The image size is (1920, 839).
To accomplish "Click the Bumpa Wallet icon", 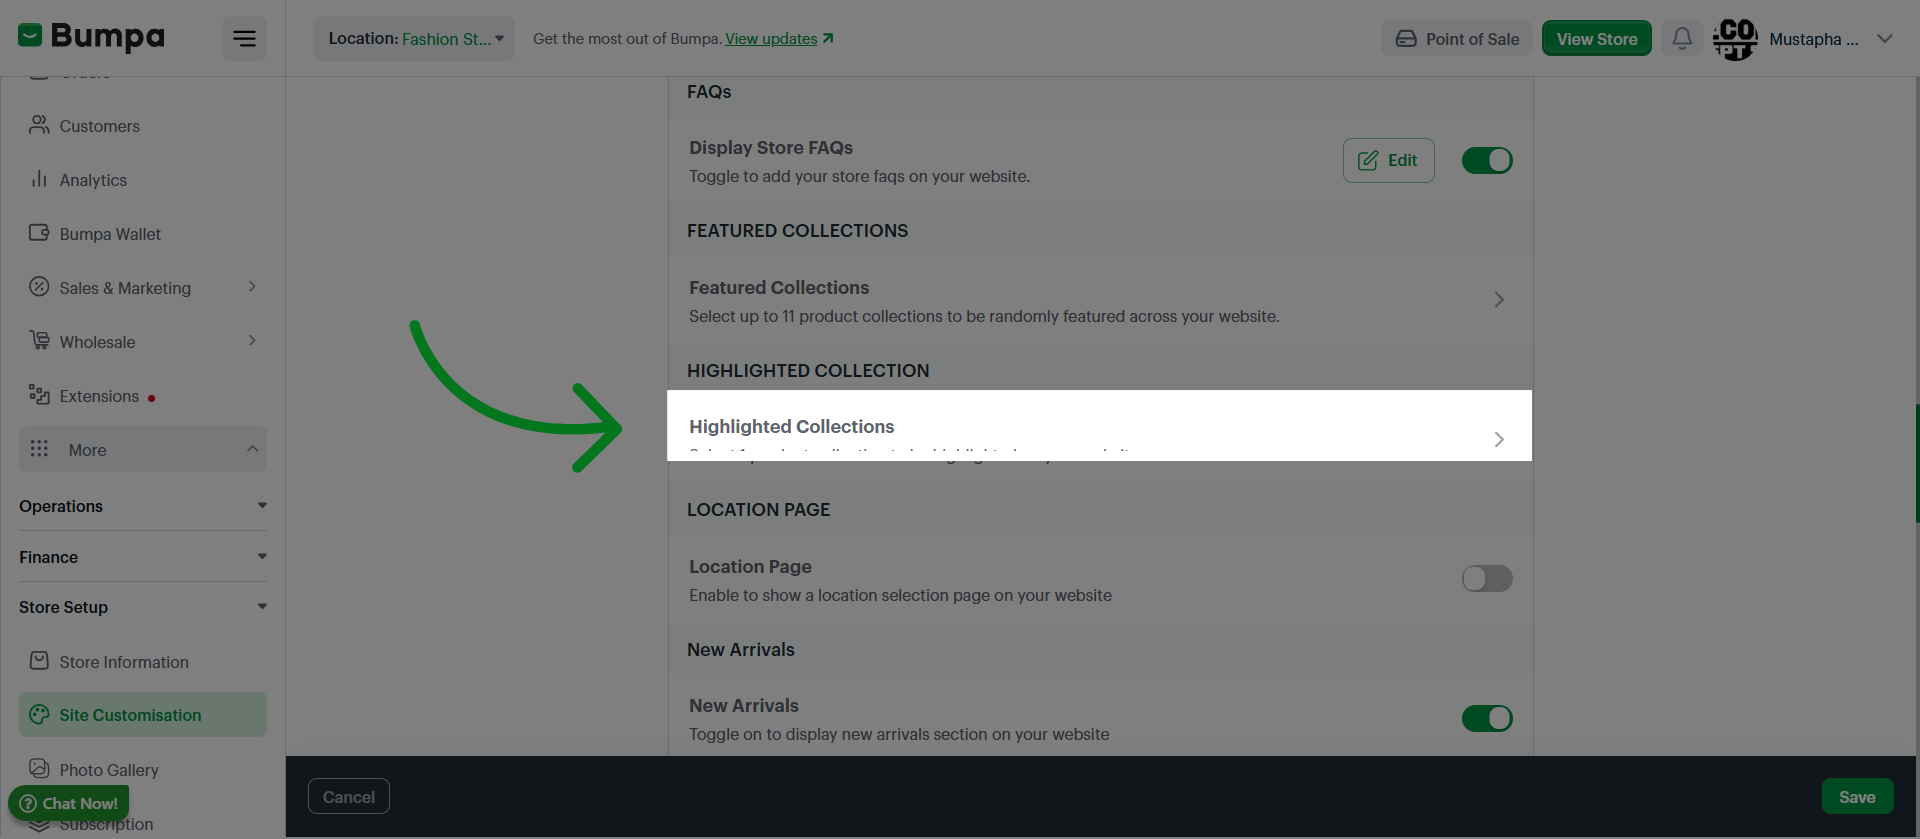I will (x=39, y=233).
